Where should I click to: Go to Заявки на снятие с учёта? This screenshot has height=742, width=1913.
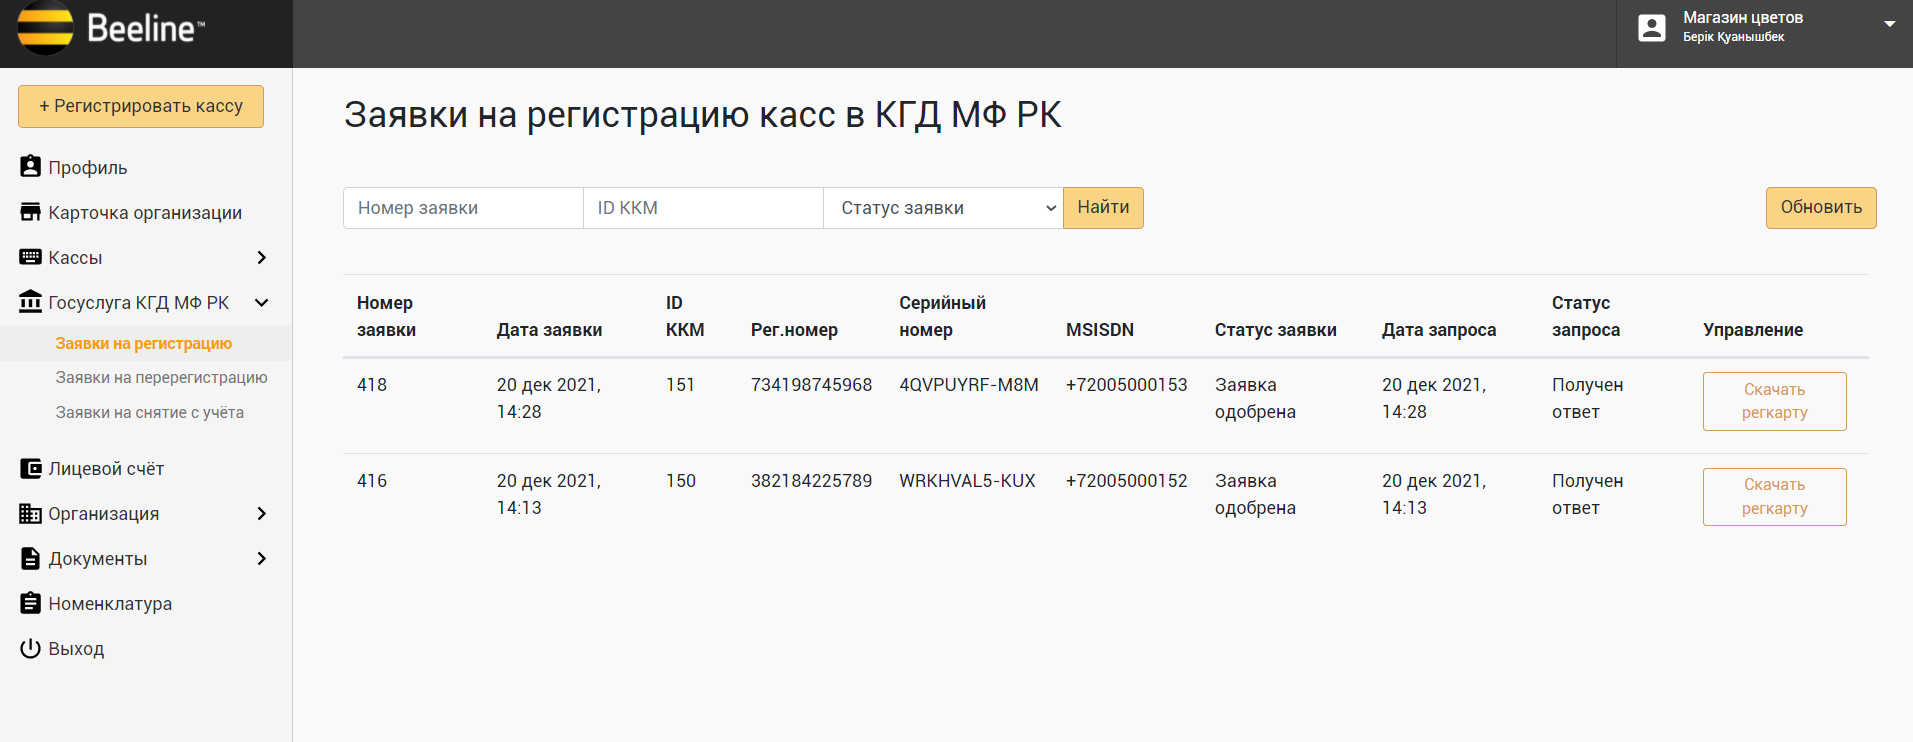coord(149,413)
